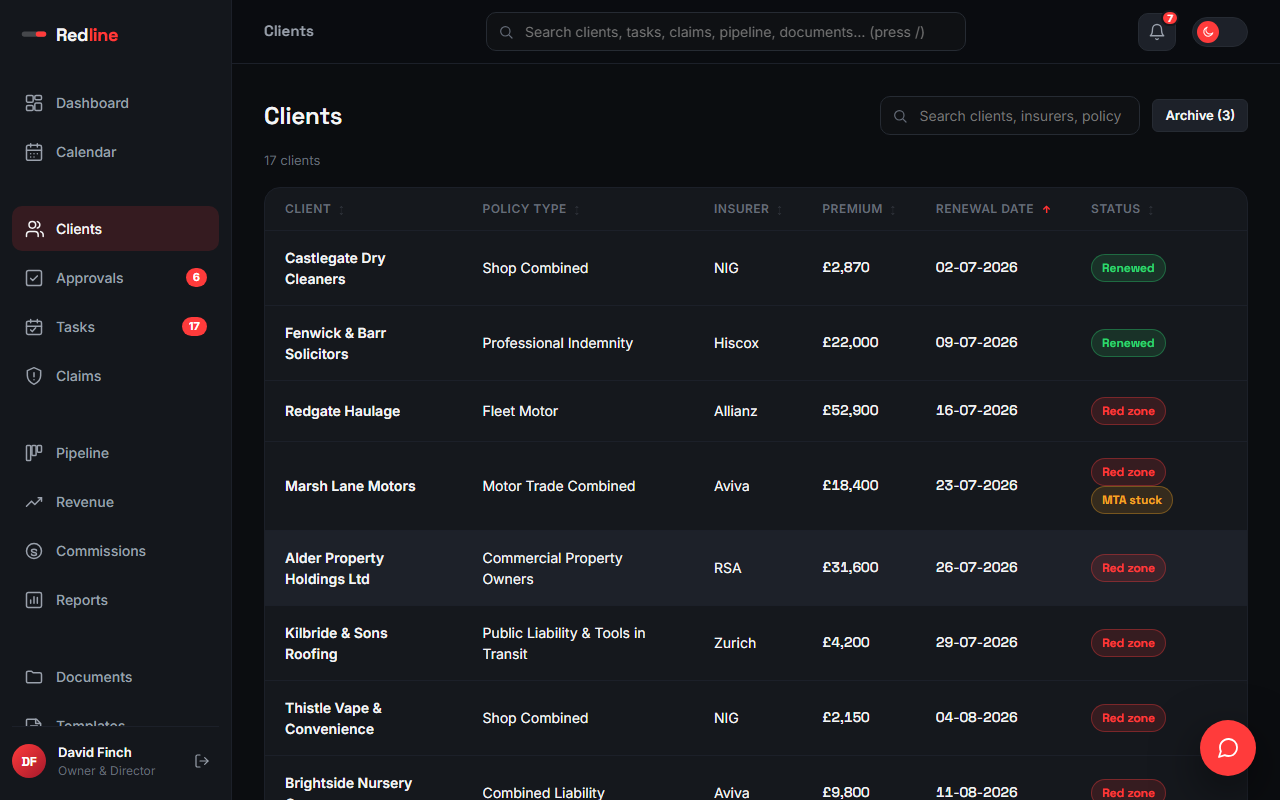The height and width of the screenshot is (800, 1280).
Task: Navigate to Pipeline
Action: (x=115, y=453)
